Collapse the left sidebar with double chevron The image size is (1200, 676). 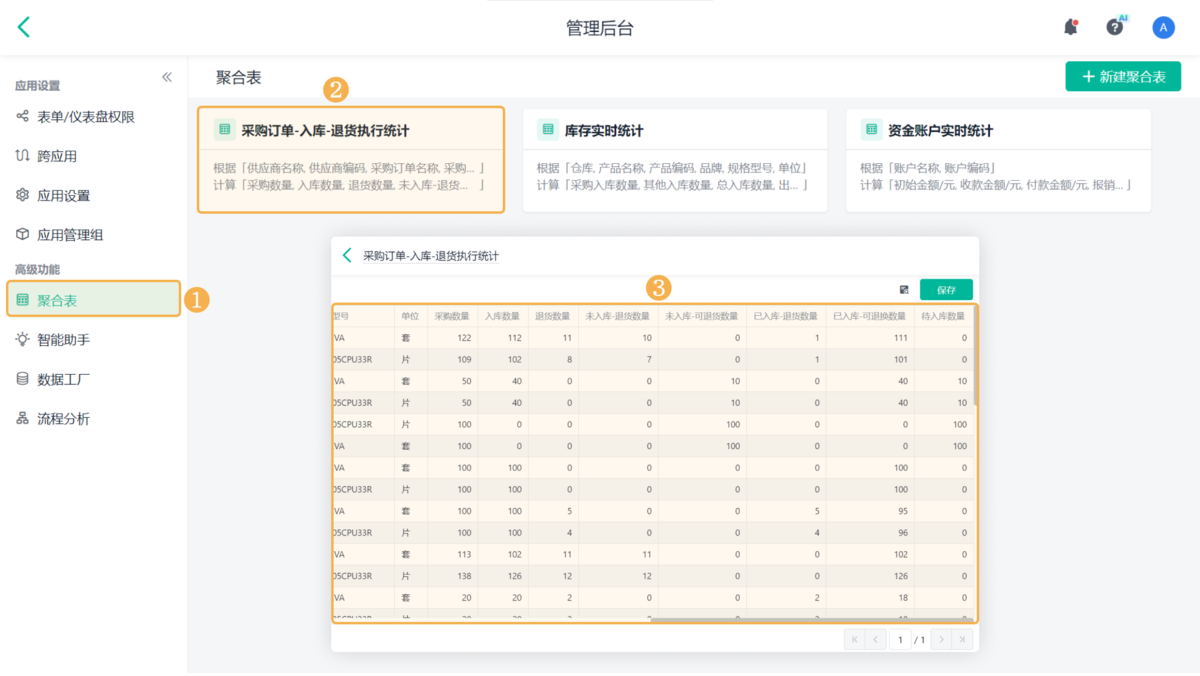(x=167, y=77)
